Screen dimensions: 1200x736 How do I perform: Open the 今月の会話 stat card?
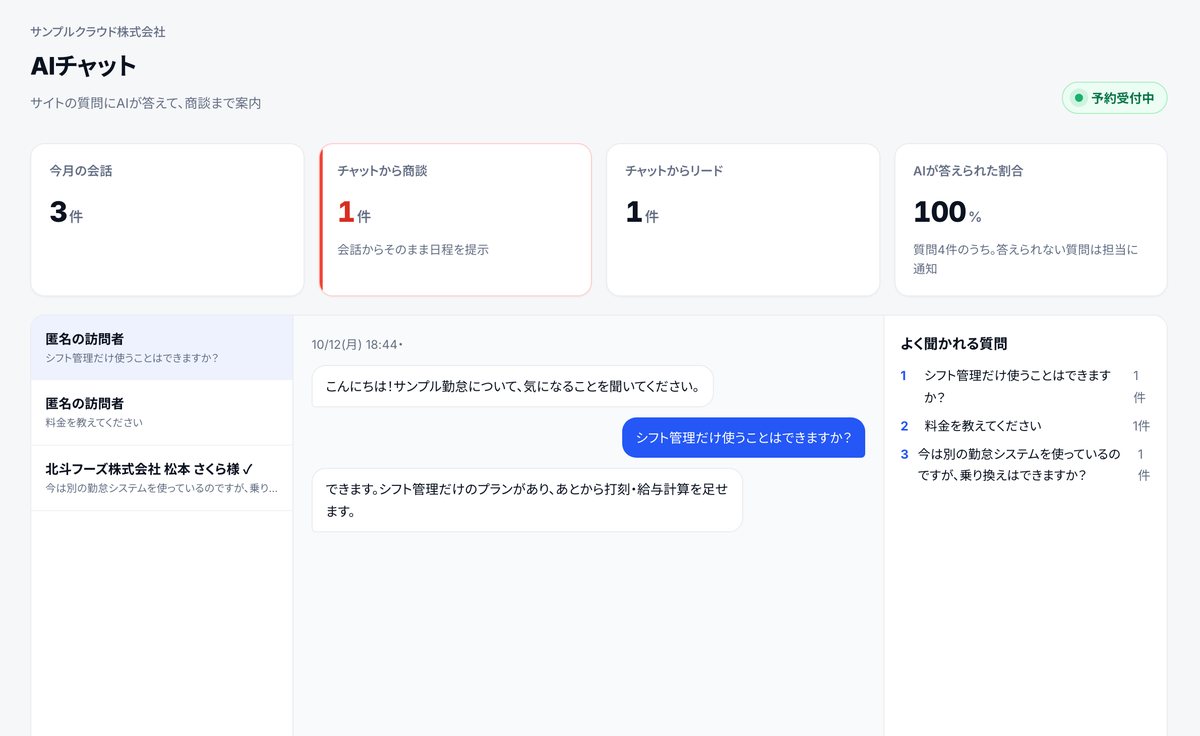tap(167, 220)
